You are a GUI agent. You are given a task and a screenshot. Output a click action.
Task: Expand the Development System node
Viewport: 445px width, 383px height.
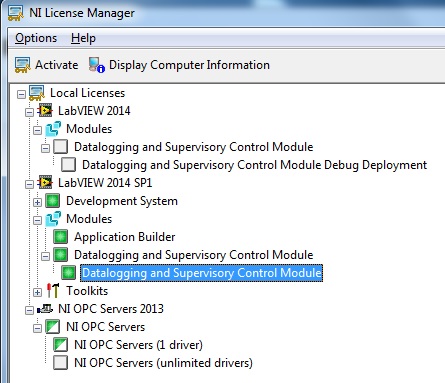pos(37,202)
